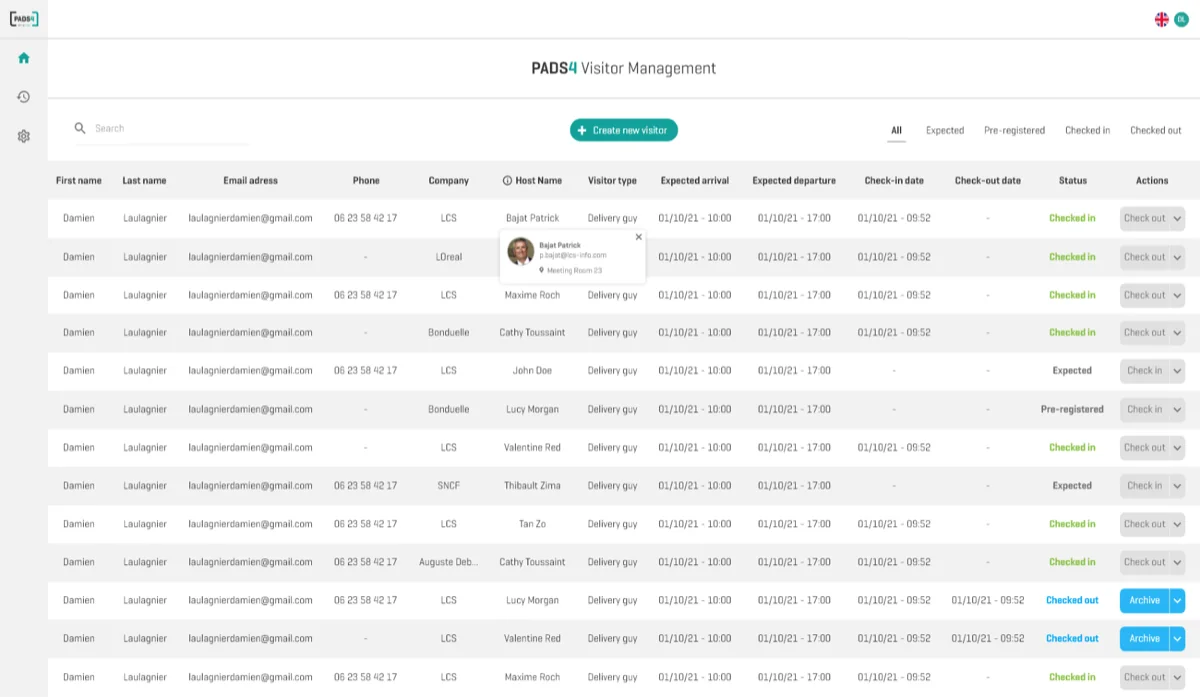Open the history clock icon in sidebar
This screenshot has height=697, width=1200.
click(x=24, y=97)
